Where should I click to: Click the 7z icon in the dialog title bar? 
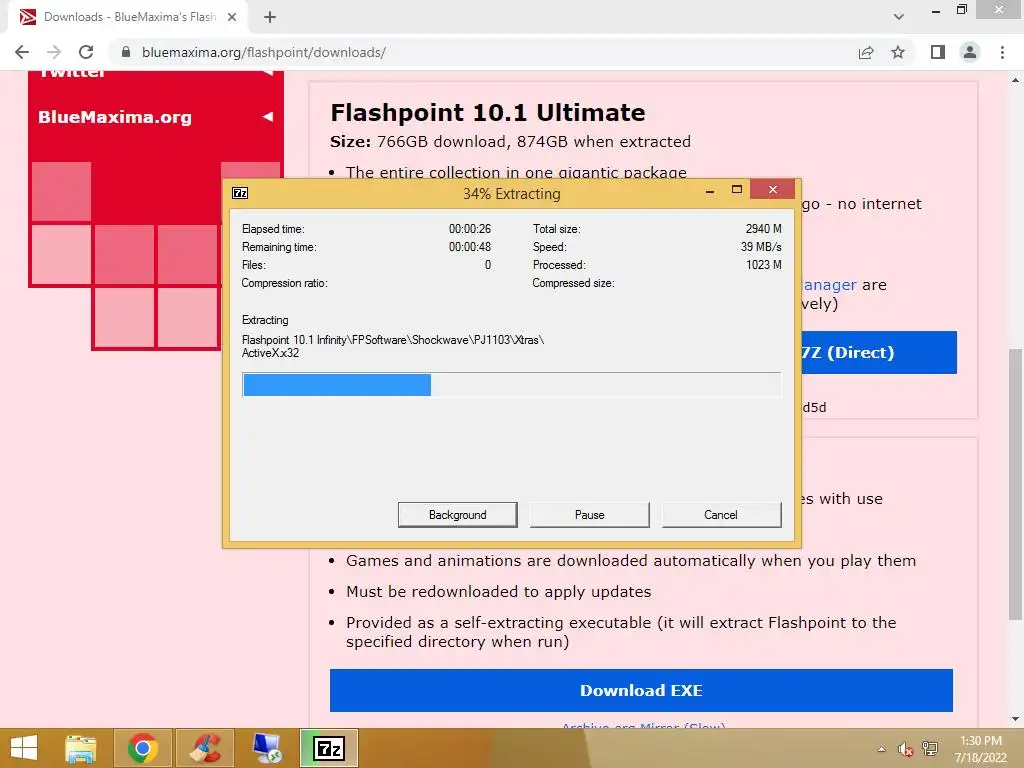pos(240,193)
